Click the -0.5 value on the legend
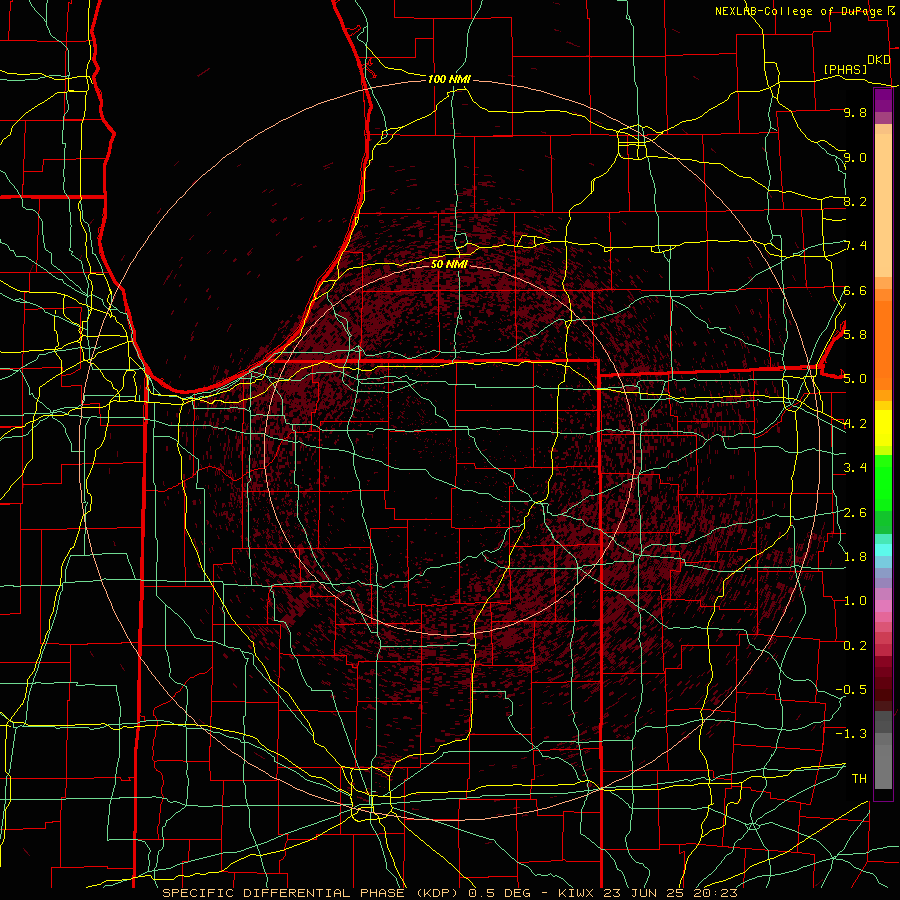Viewport: 900px width, 900px height. pyautogui.click(x=851, y=689)
